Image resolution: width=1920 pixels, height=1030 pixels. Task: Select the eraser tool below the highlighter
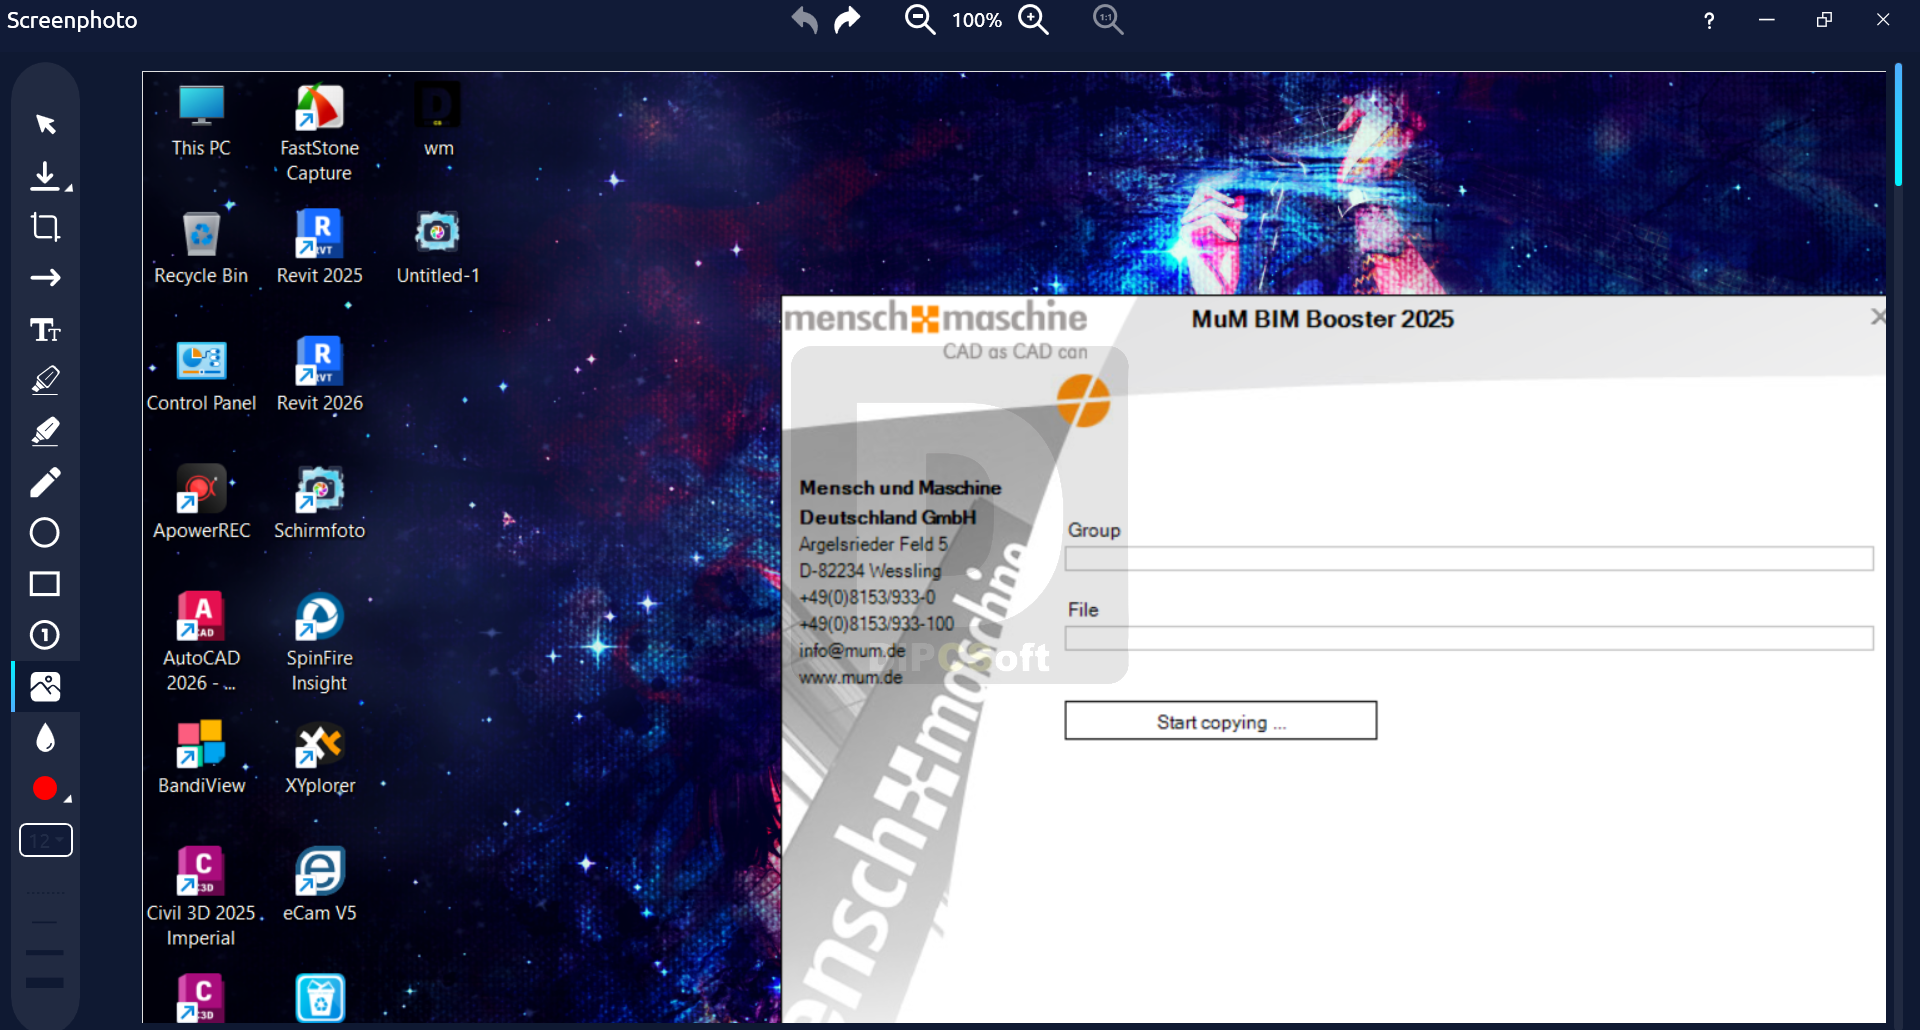(45, 431)
